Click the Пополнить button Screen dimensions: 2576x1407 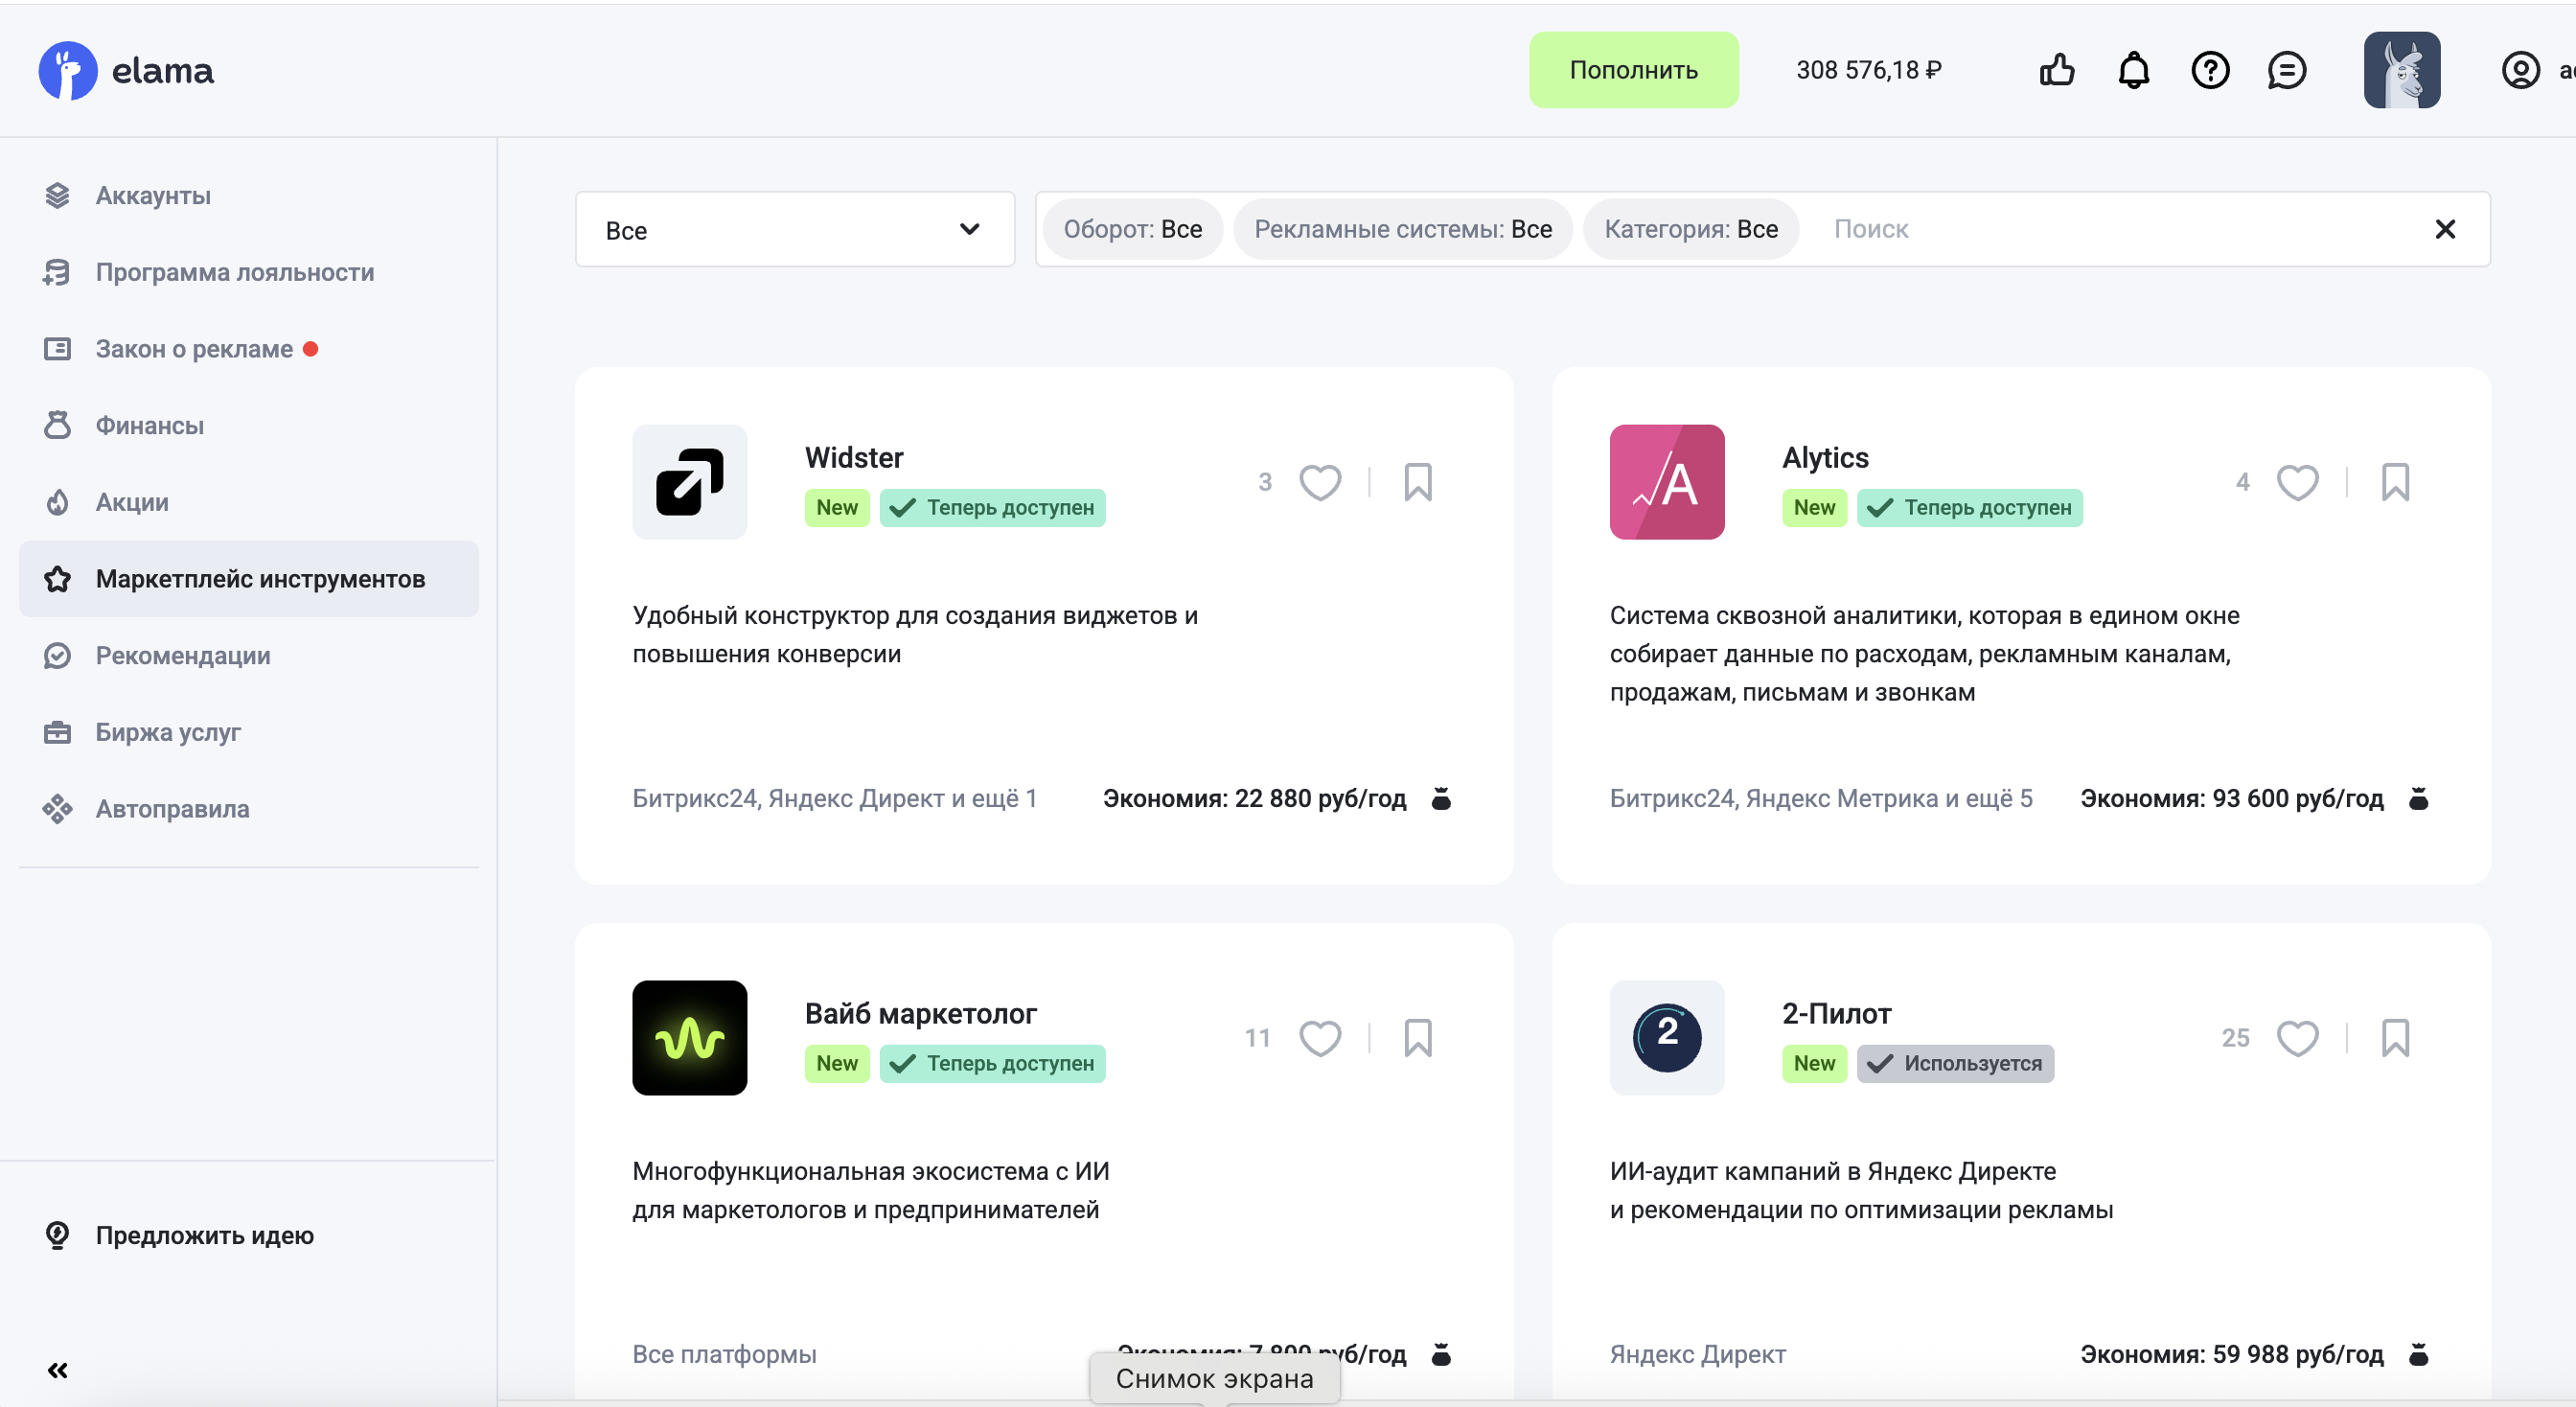1632,69
